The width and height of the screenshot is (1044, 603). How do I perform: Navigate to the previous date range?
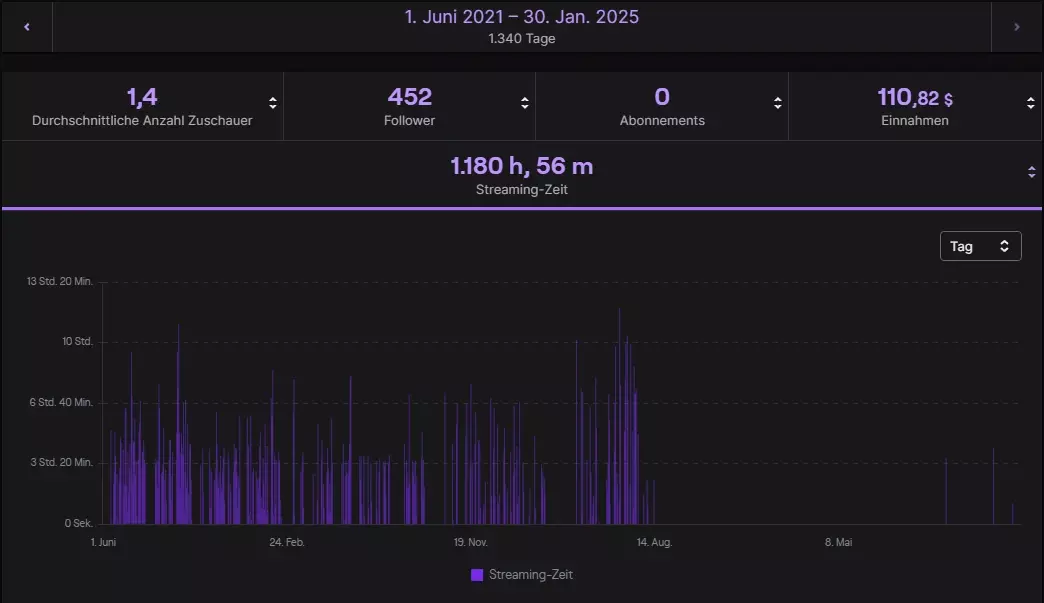[26, 27]
